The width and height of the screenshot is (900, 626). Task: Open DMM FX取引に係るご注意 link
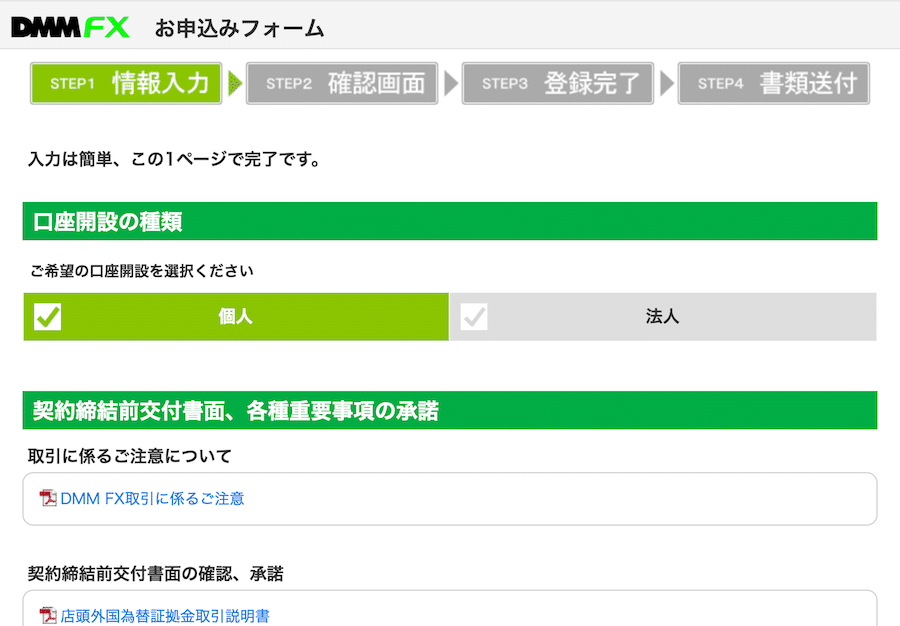(x=152, y=499)
